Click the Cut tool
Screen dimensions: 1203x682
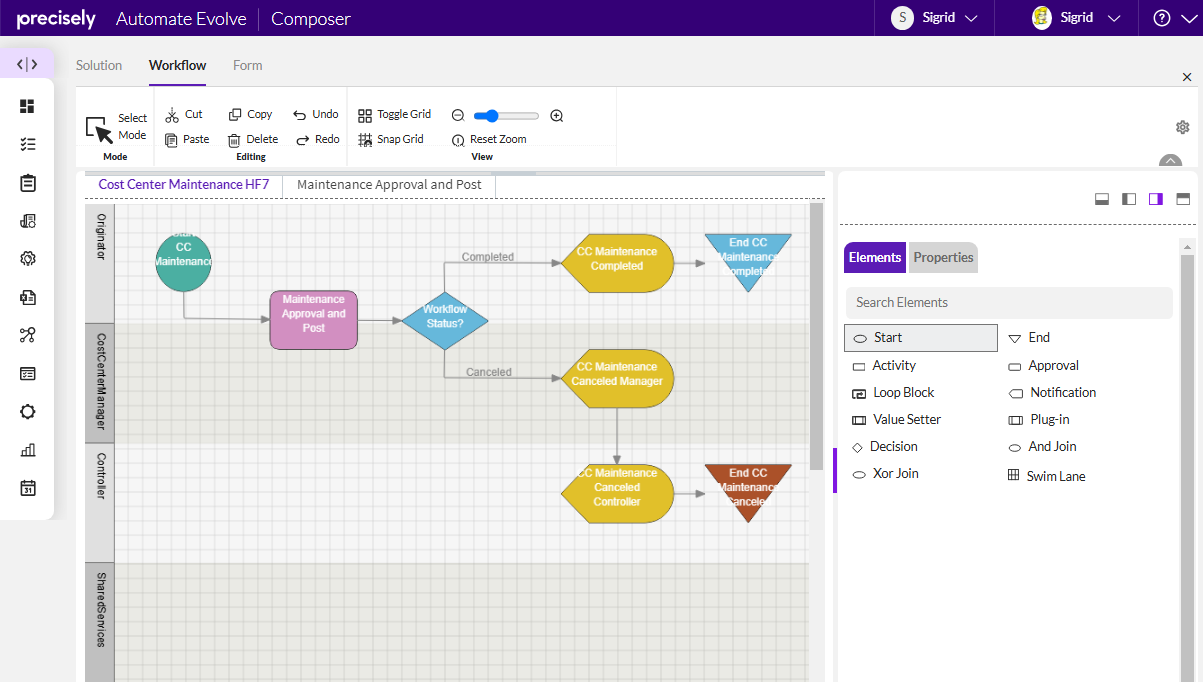click(184, 114)
